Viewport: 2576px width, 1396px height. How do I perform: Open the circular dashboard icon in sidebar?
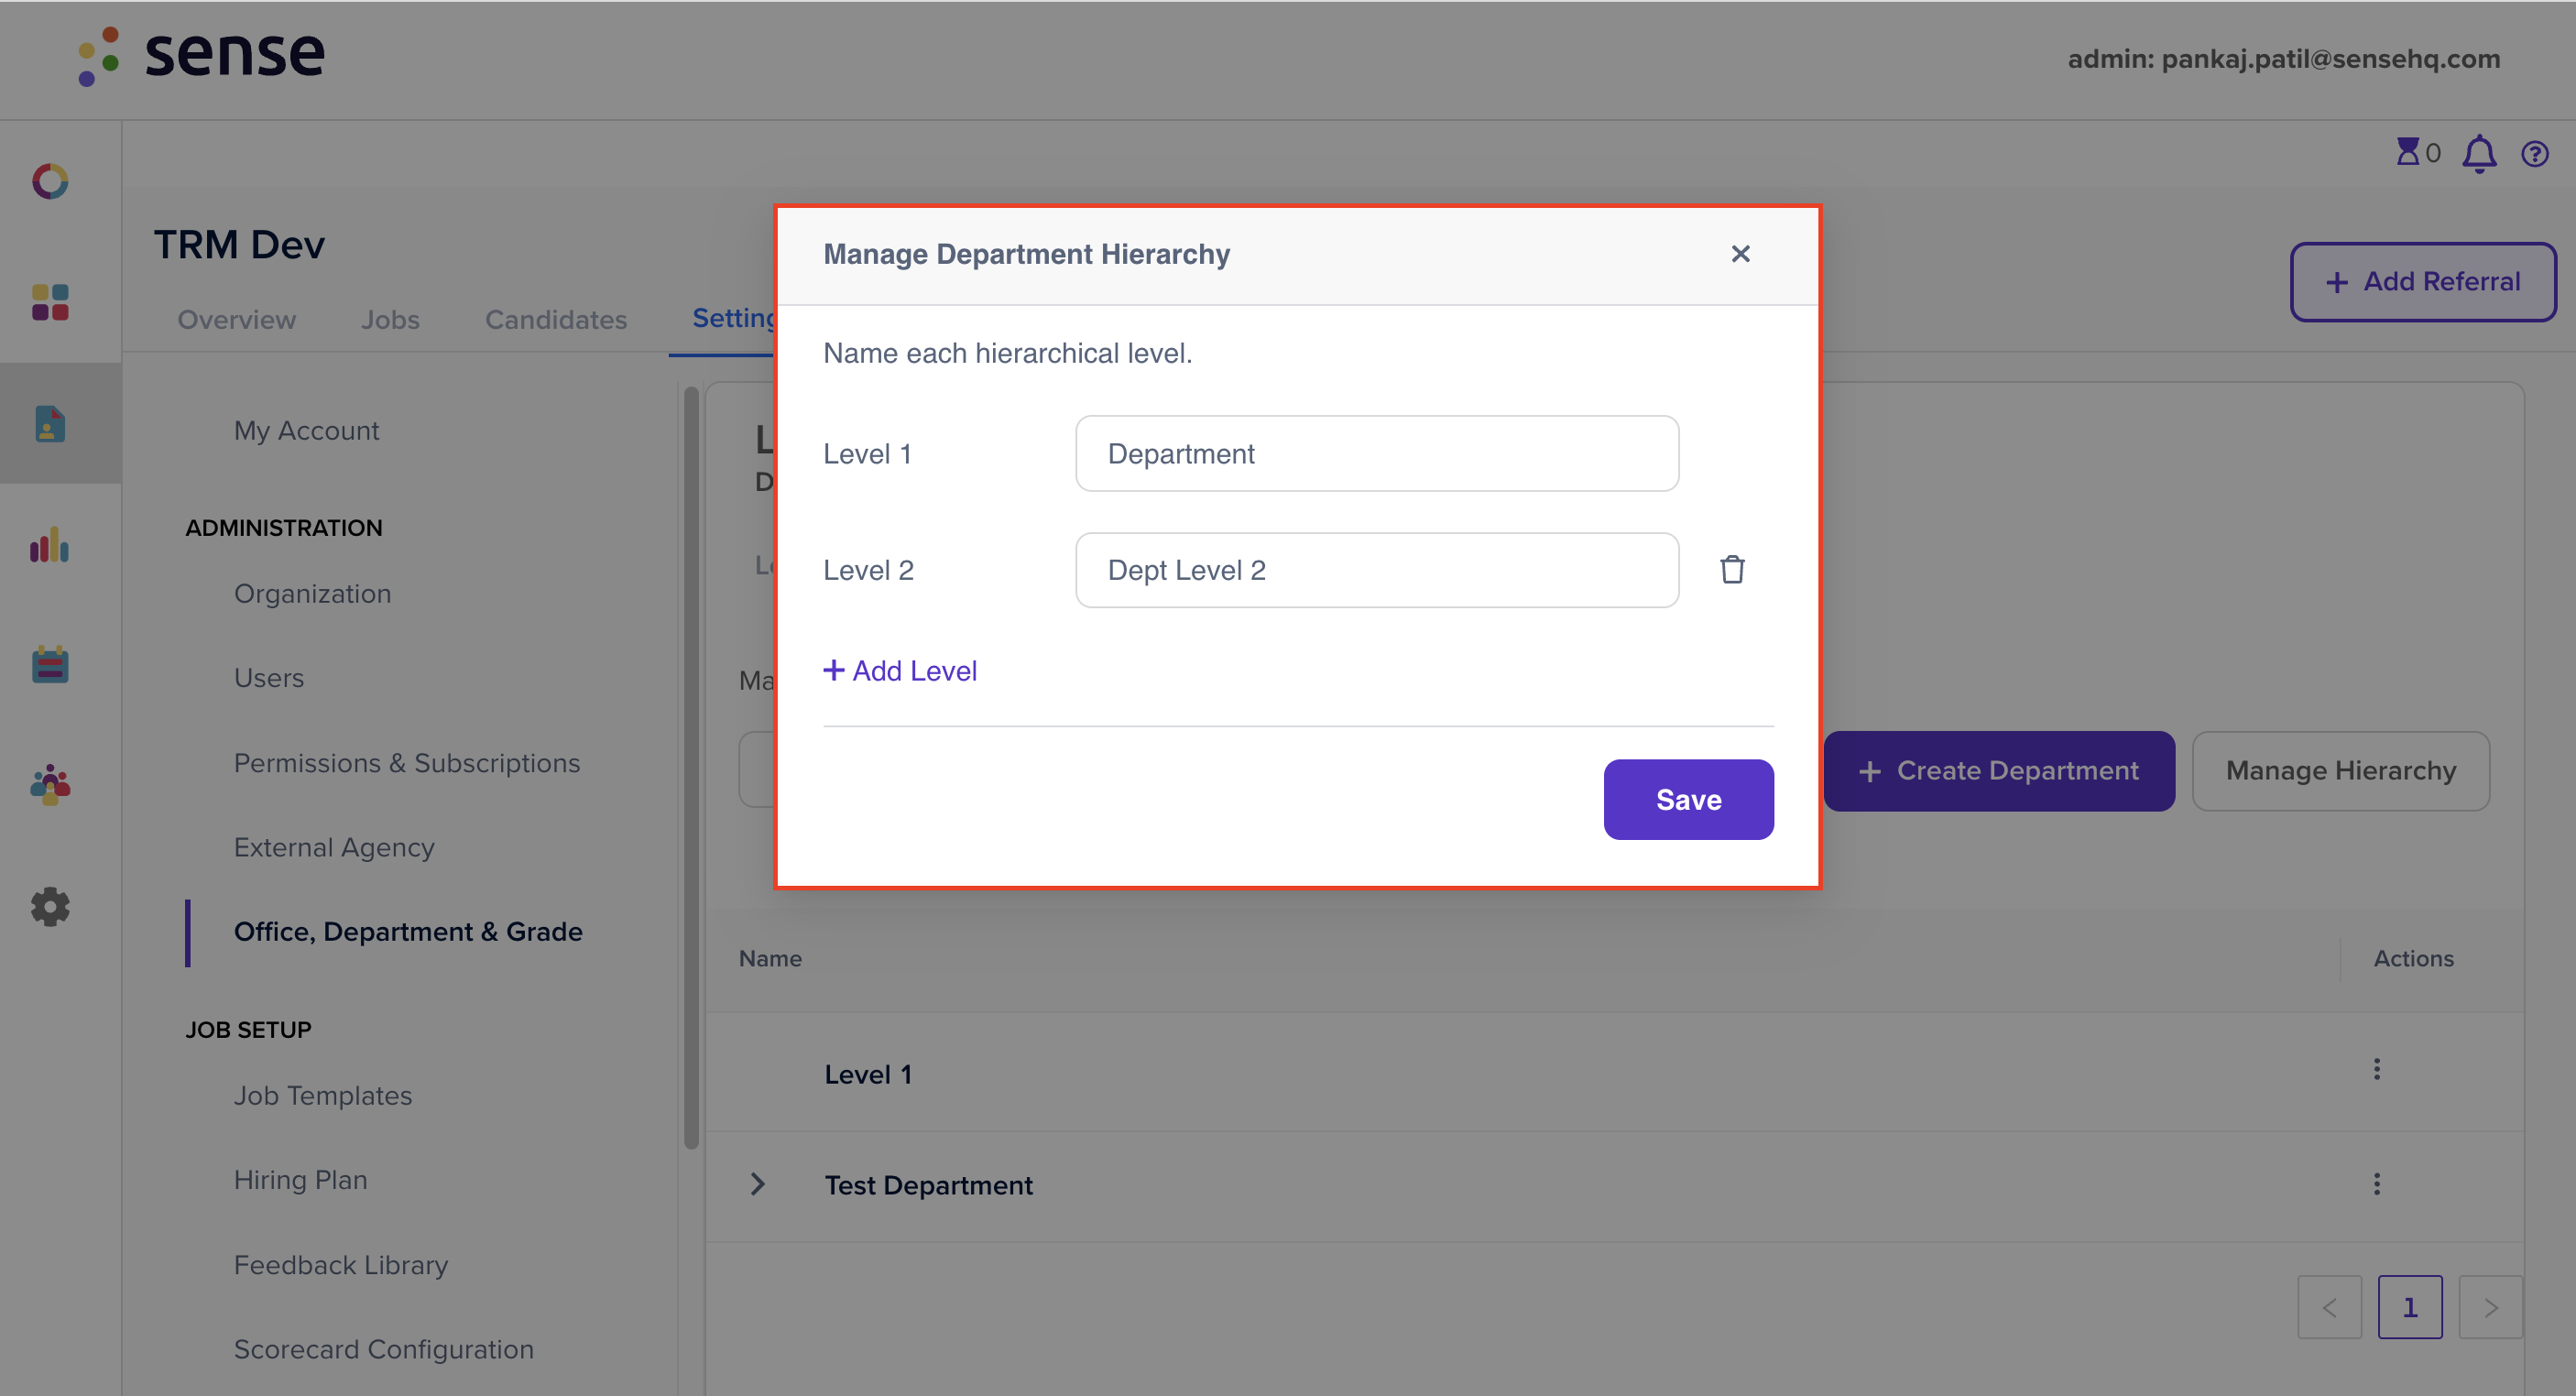pos(50,181)
